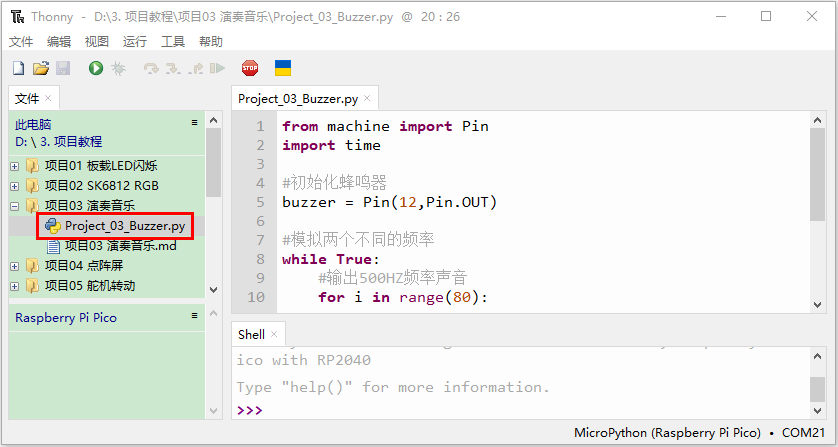Close the Project_03_Buzzer.py editor tab

[367, 98]
